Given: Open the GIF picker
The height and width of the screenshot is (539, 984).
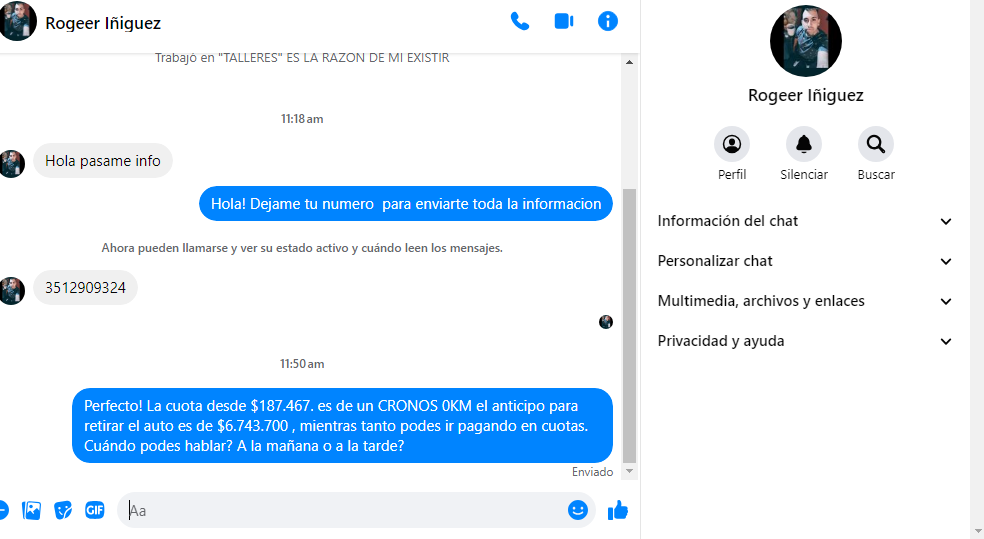Looking at the screenshot, I should tap(95, 510).
